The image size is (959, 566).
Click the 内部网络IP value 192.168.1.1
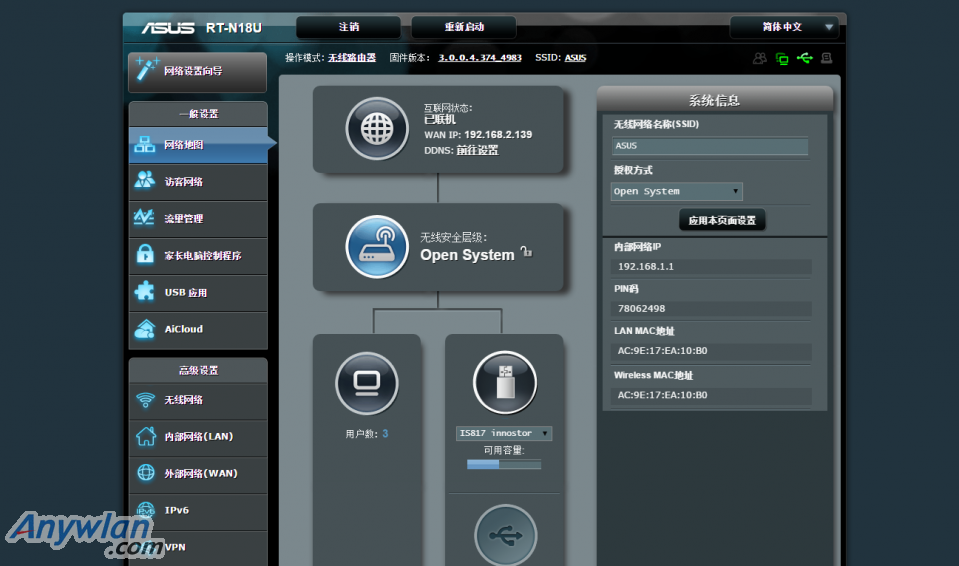coord(645,267)
